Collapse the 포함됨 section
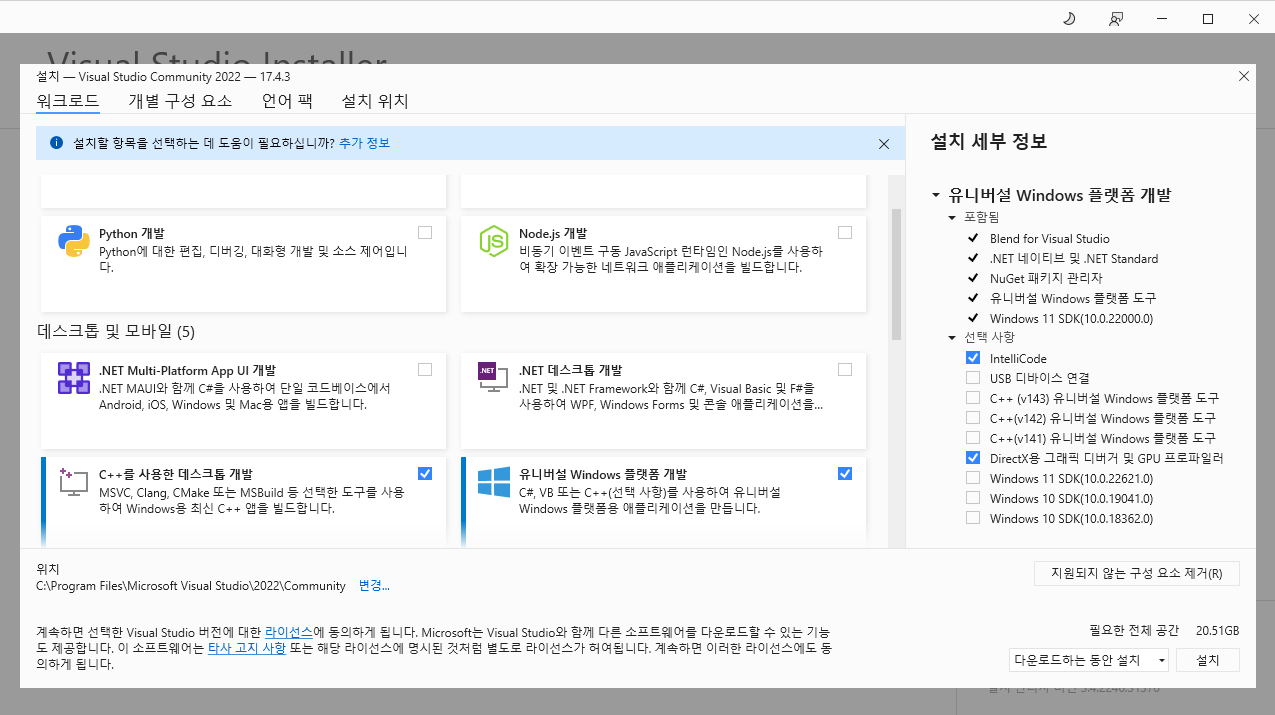Viewport: 1275px width, 715px height. click(953, 217)
